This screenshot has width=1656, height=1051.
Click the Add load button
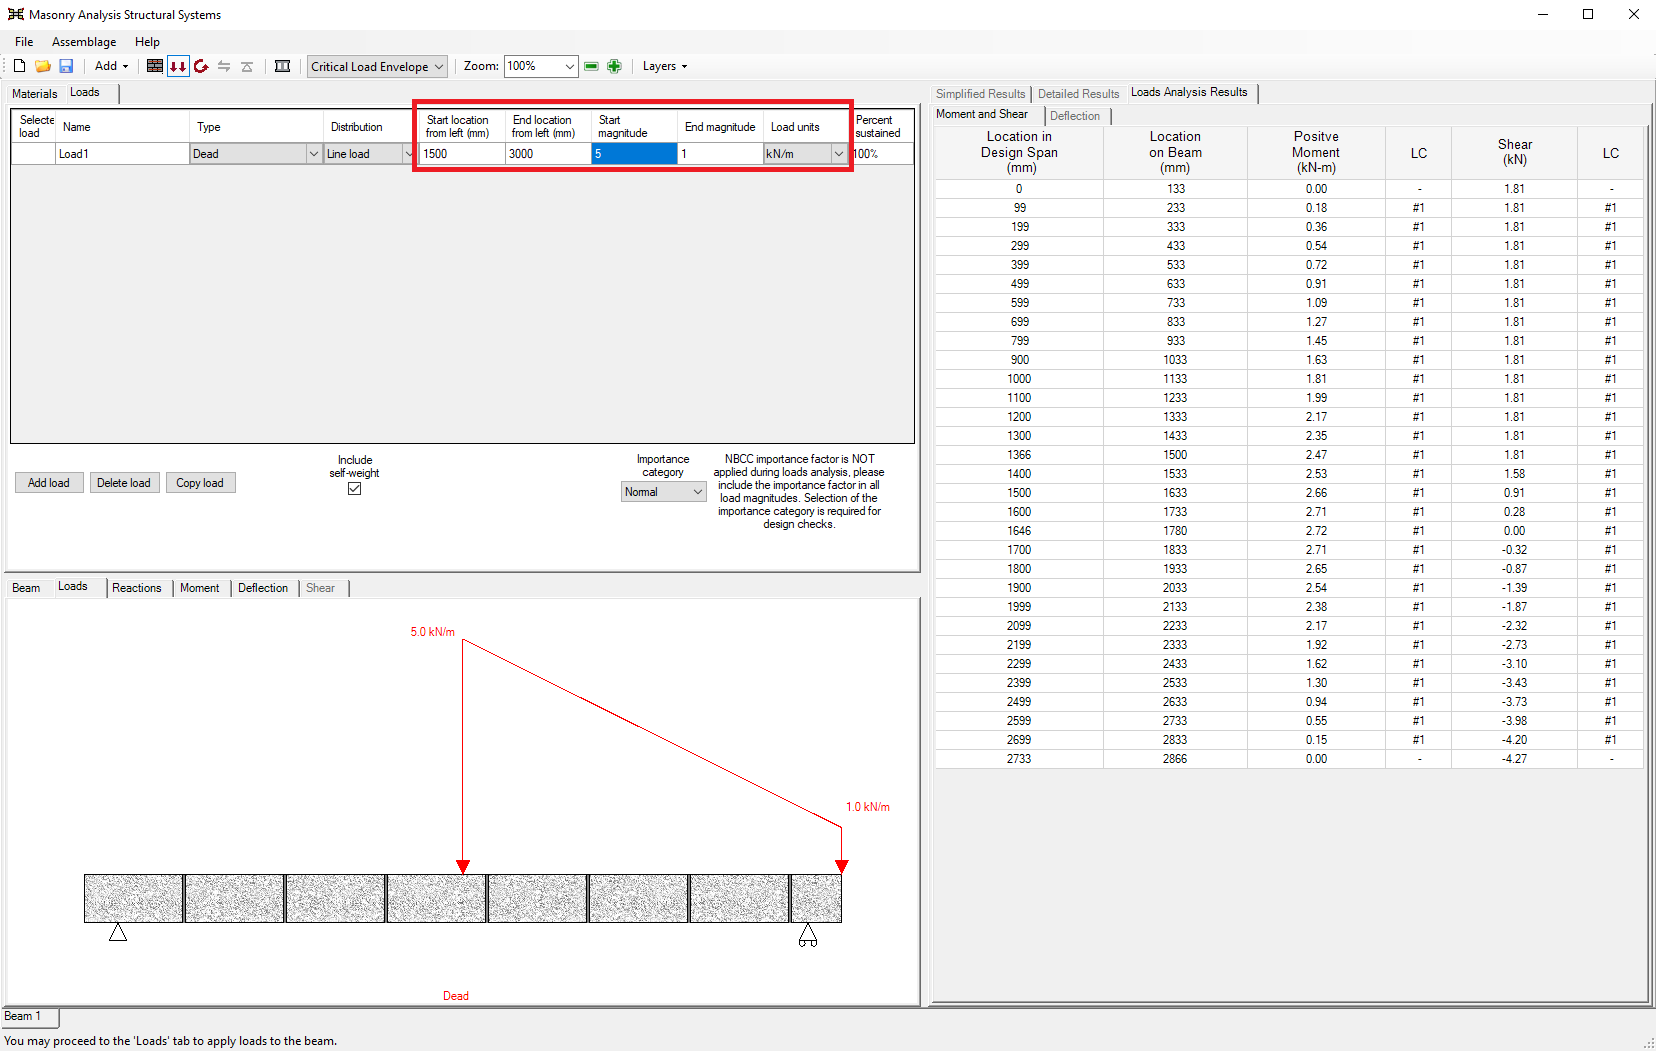(x=49, y=483)
